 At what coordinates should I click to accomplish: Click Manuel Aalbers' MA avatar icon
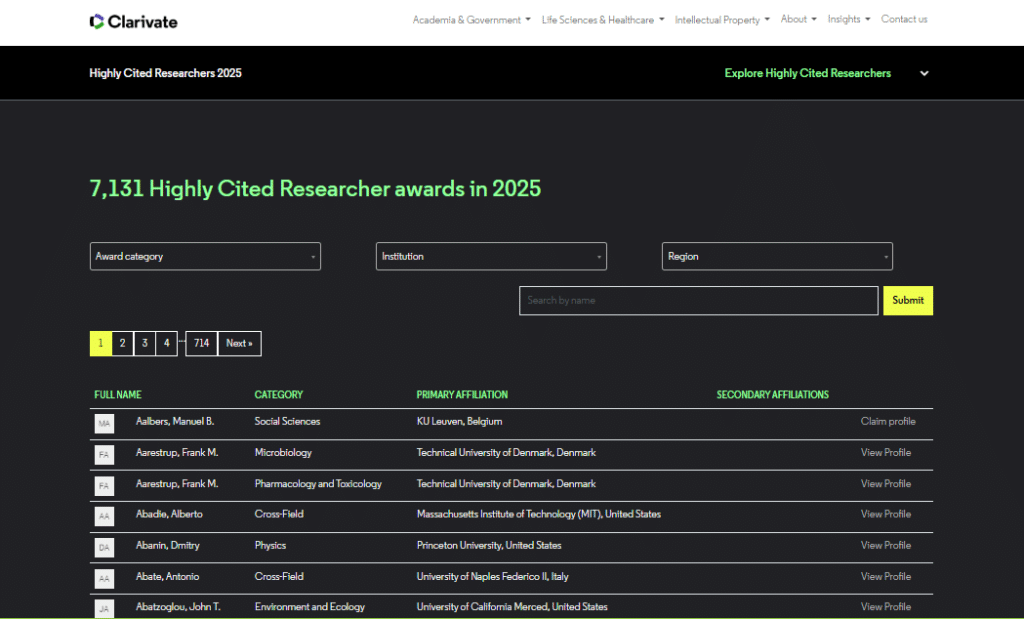pyautogui.click(x=104, y=424)
